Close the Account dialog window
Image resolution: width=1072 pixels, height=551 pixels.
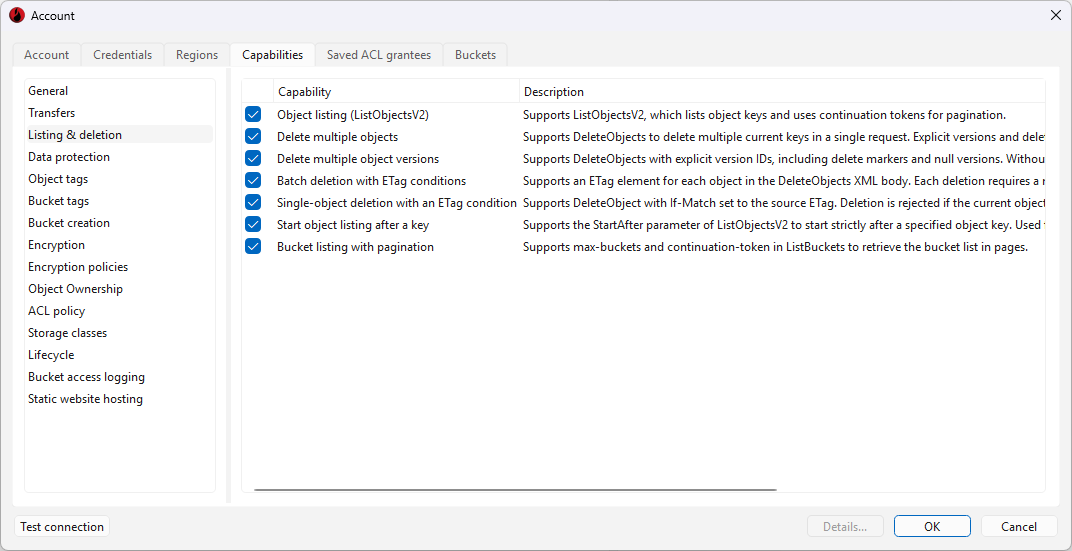tap(1056, 16)
